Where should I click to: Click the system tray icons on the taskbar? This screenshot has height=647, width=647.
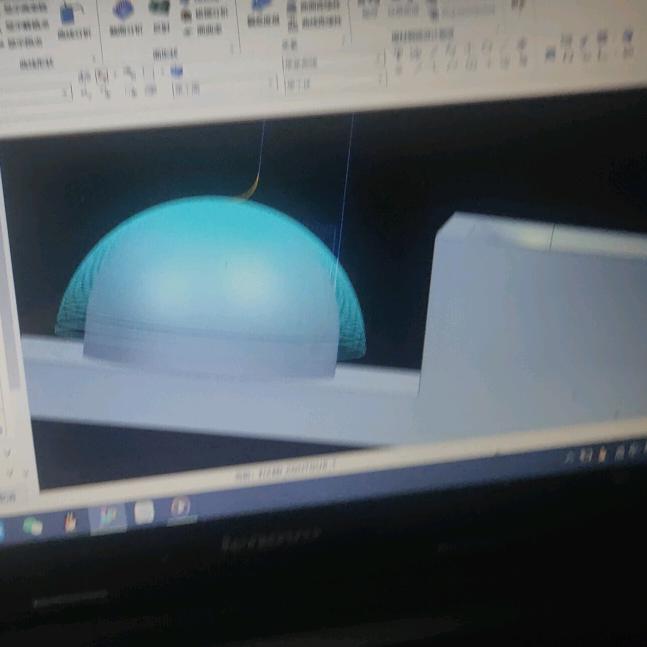600,453
